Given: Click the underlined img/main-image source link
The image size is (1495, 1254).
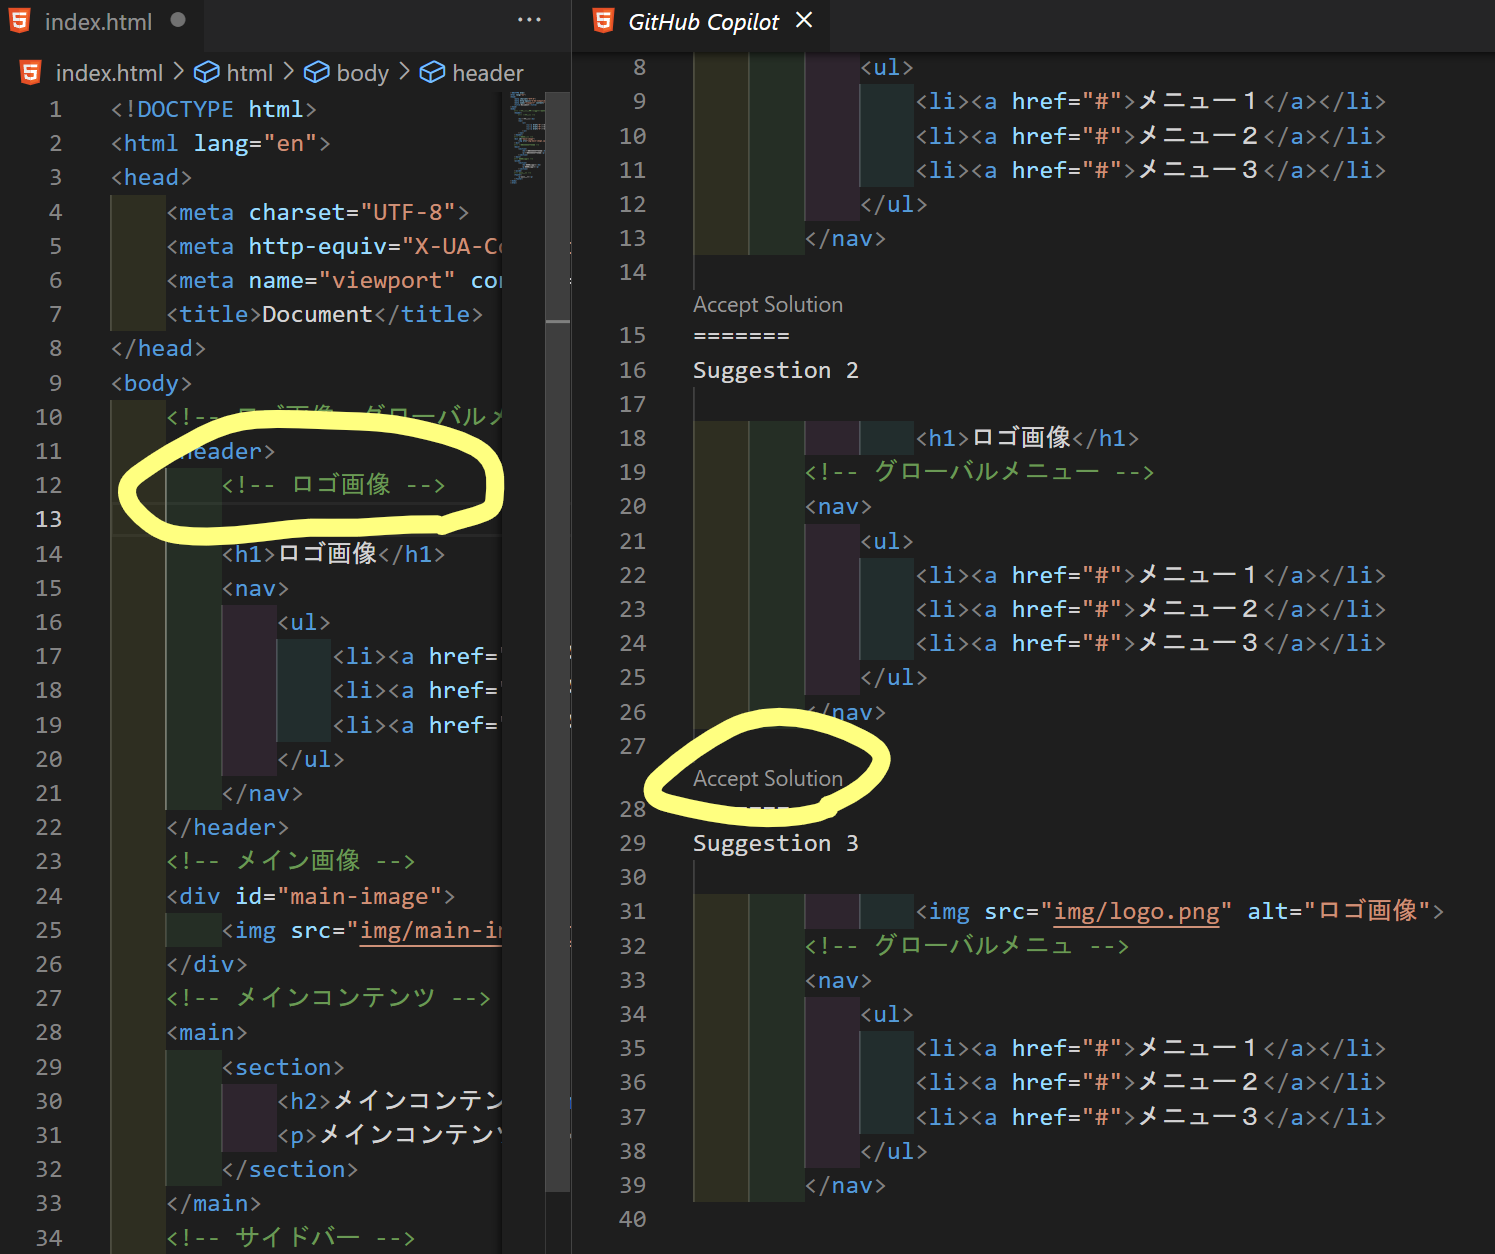Looking at the screenshot, I should point(430,930).
